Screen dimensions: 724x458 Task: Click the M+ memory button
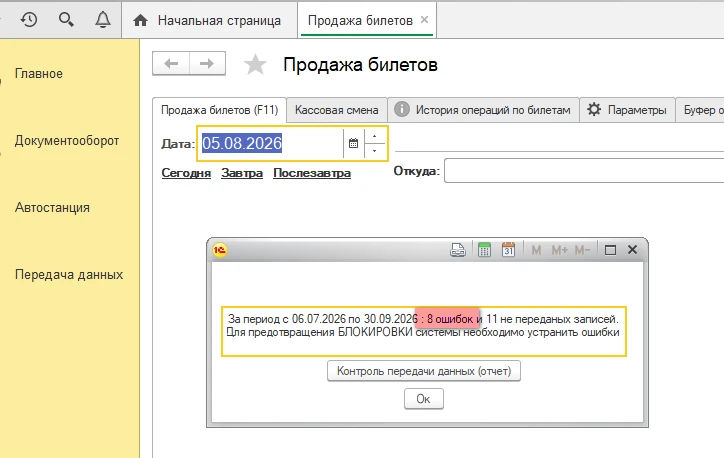[560, 250]
